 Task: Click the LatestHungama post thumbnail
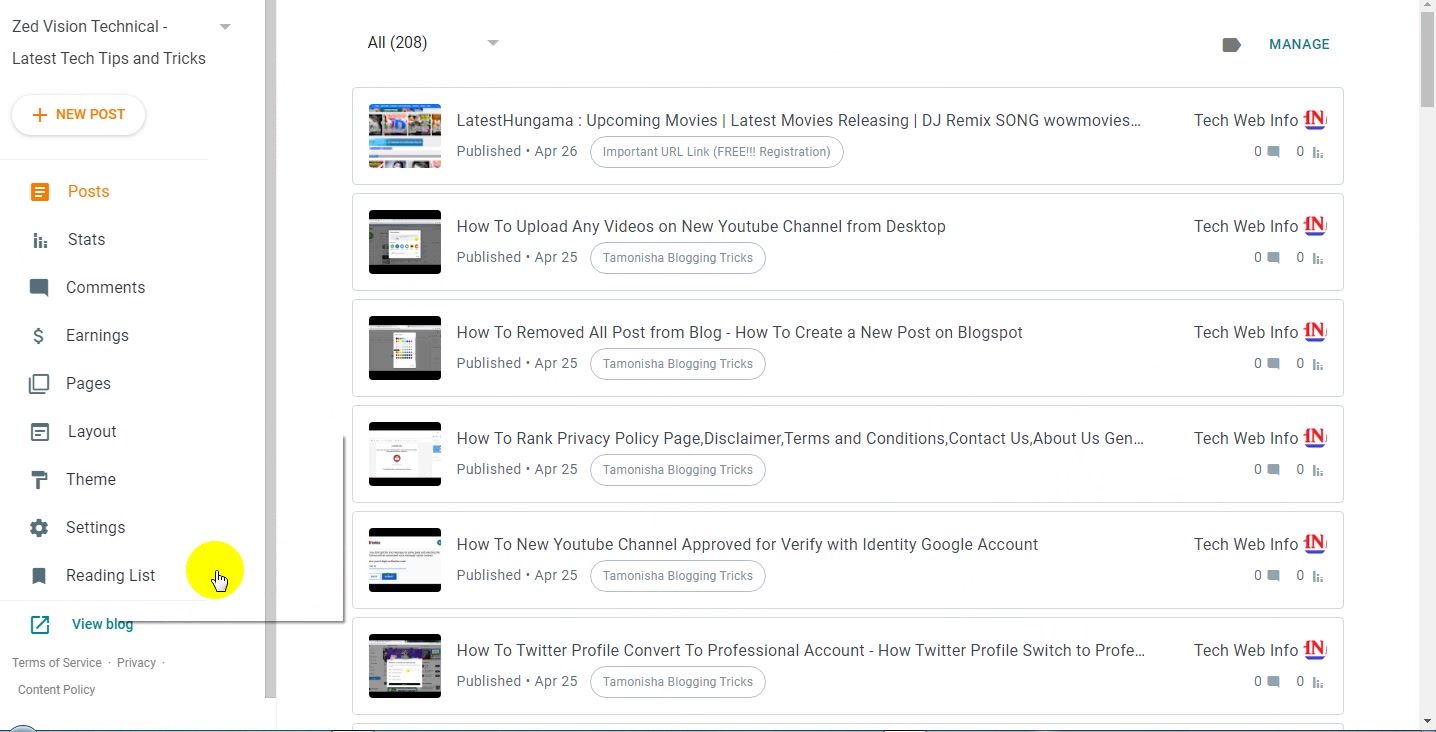tap(405, 136)
